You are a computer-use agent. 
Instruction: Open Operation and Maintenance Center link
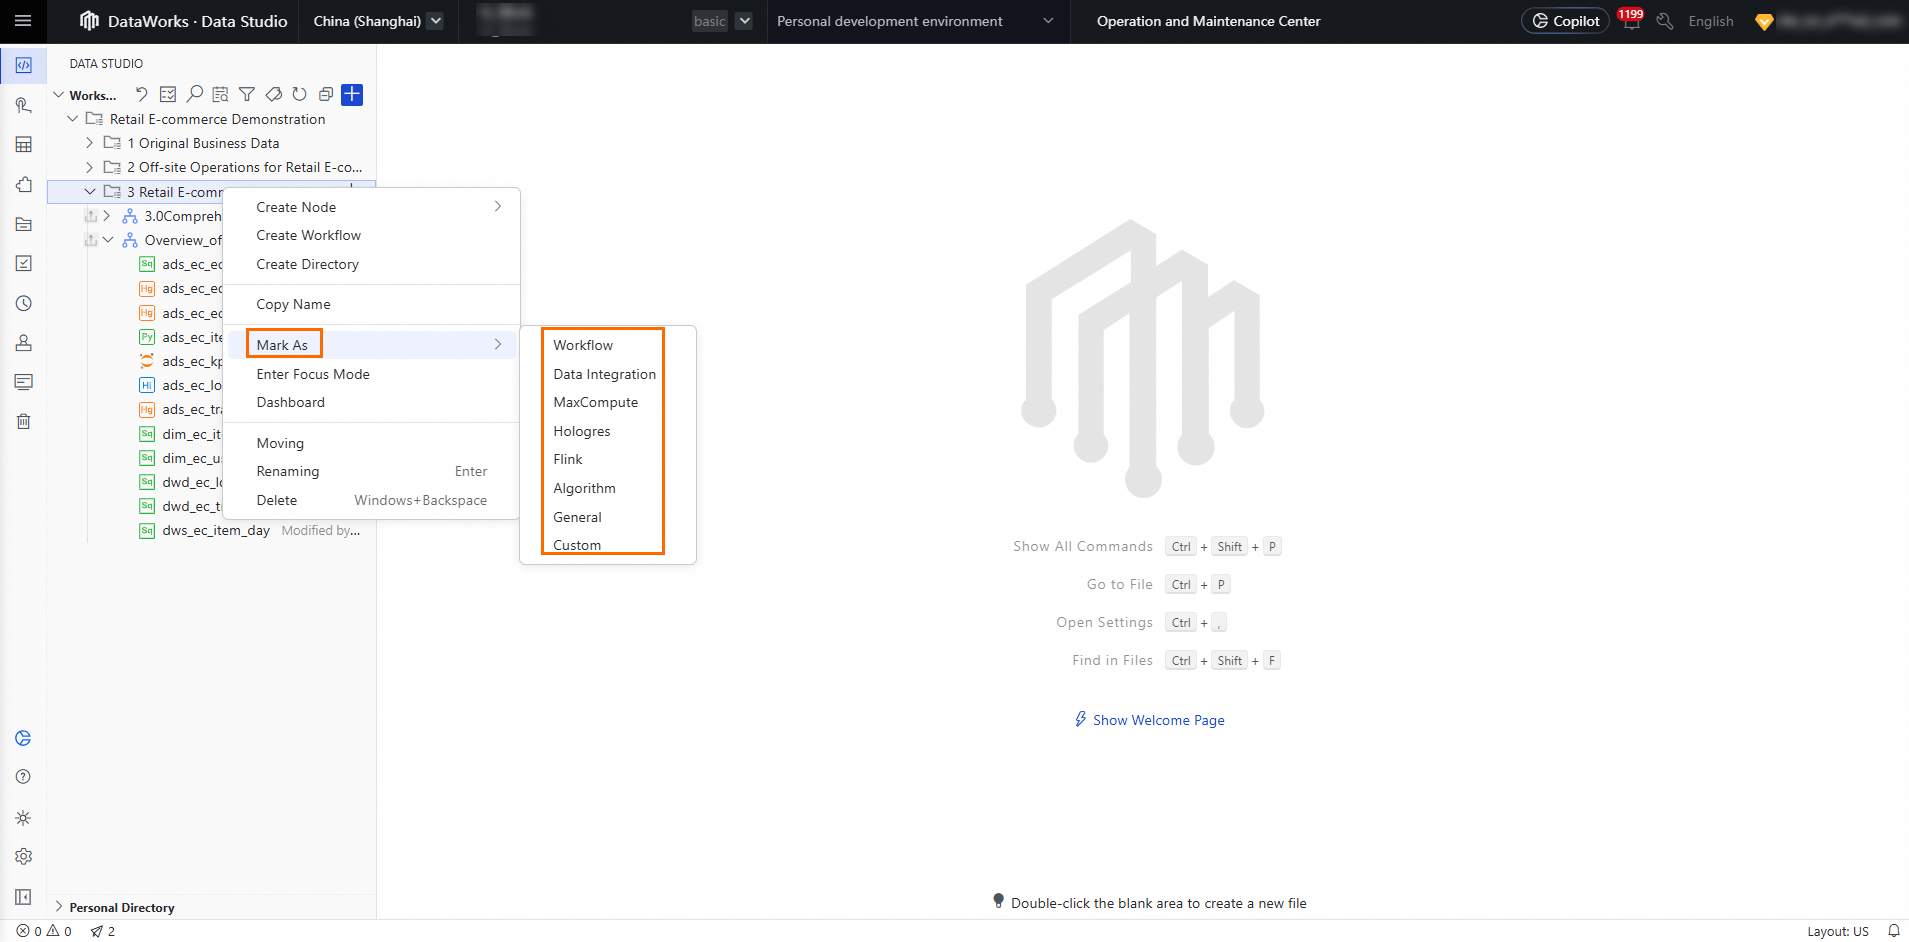point(1208,21)
